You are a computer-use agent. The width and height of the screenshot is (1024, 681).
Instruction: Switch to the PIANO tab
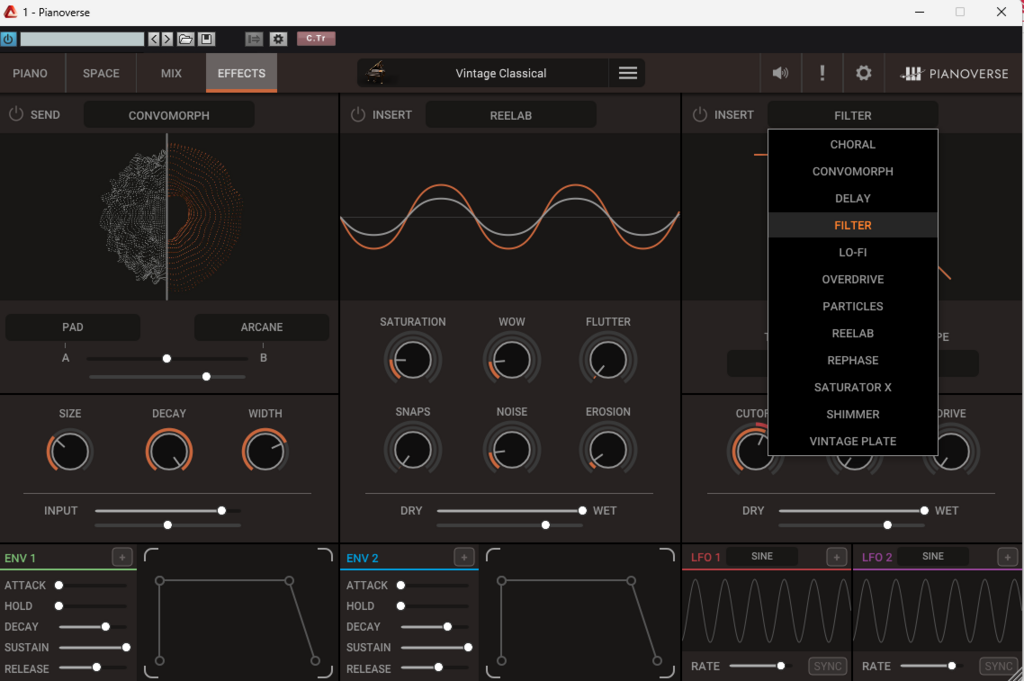click(30, 73)
